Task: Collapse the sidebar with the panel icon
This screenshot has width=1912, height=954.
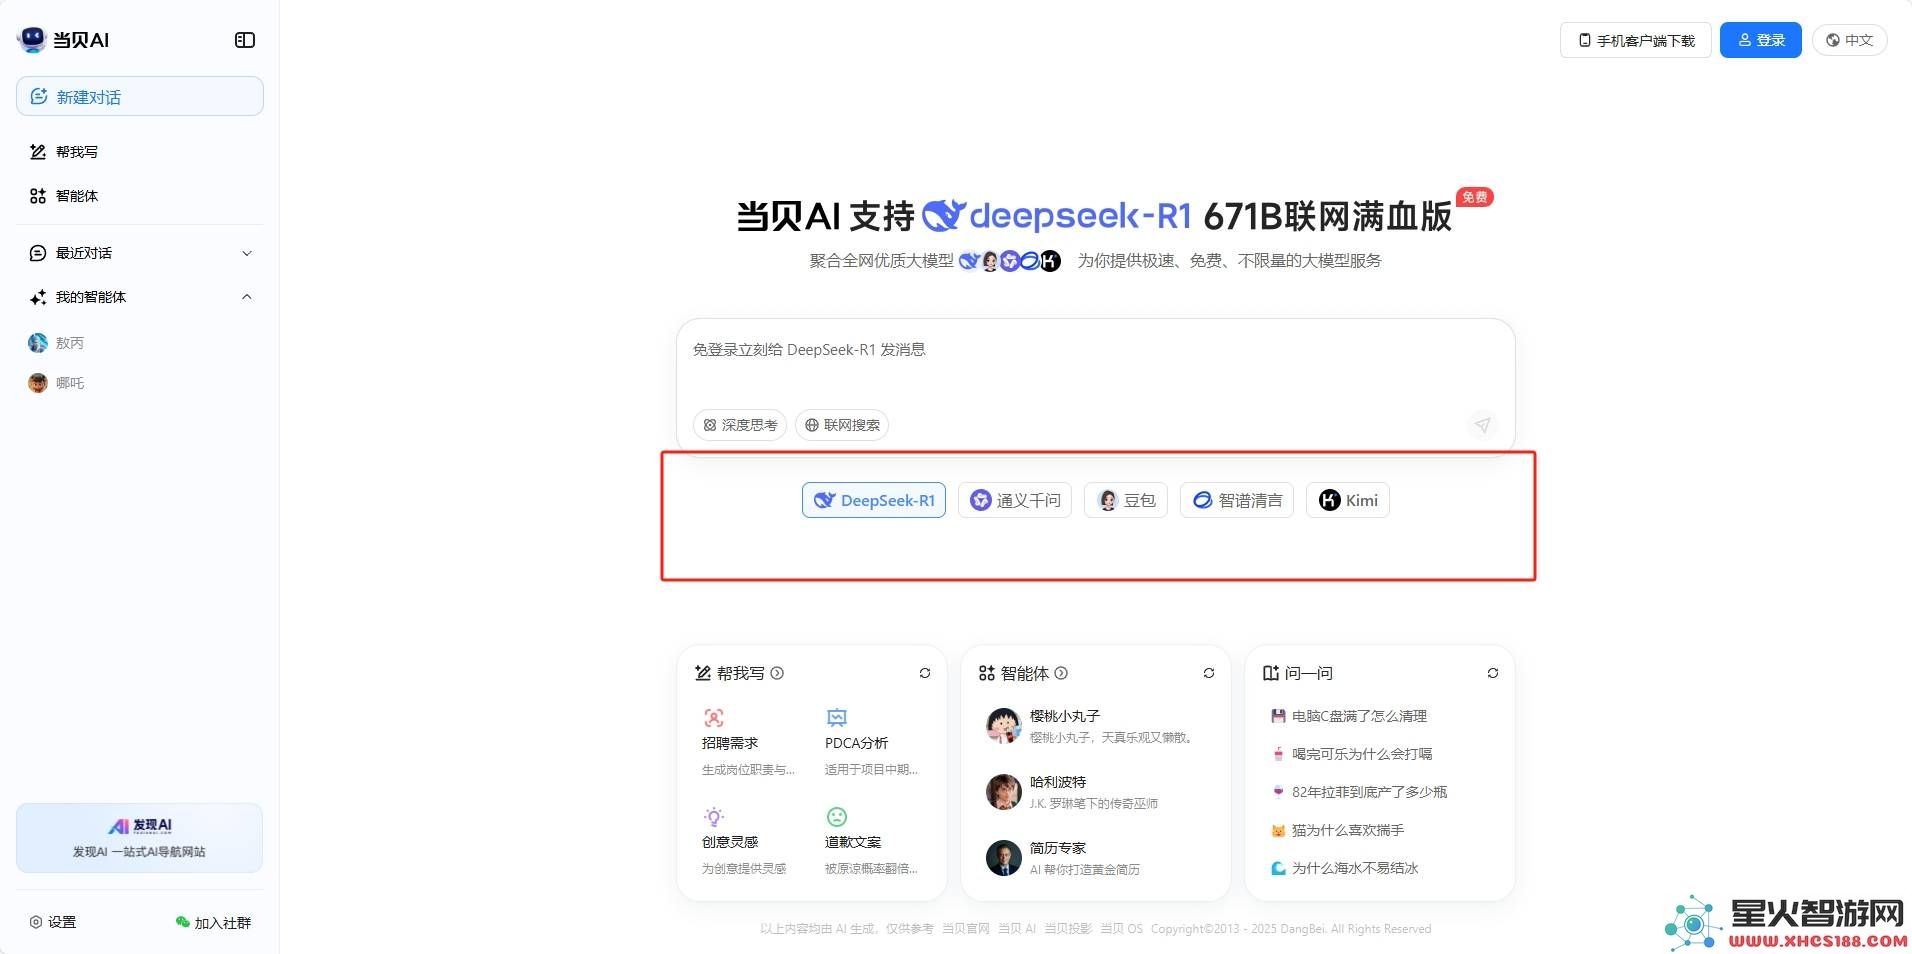Action: [x=245, y=40]
